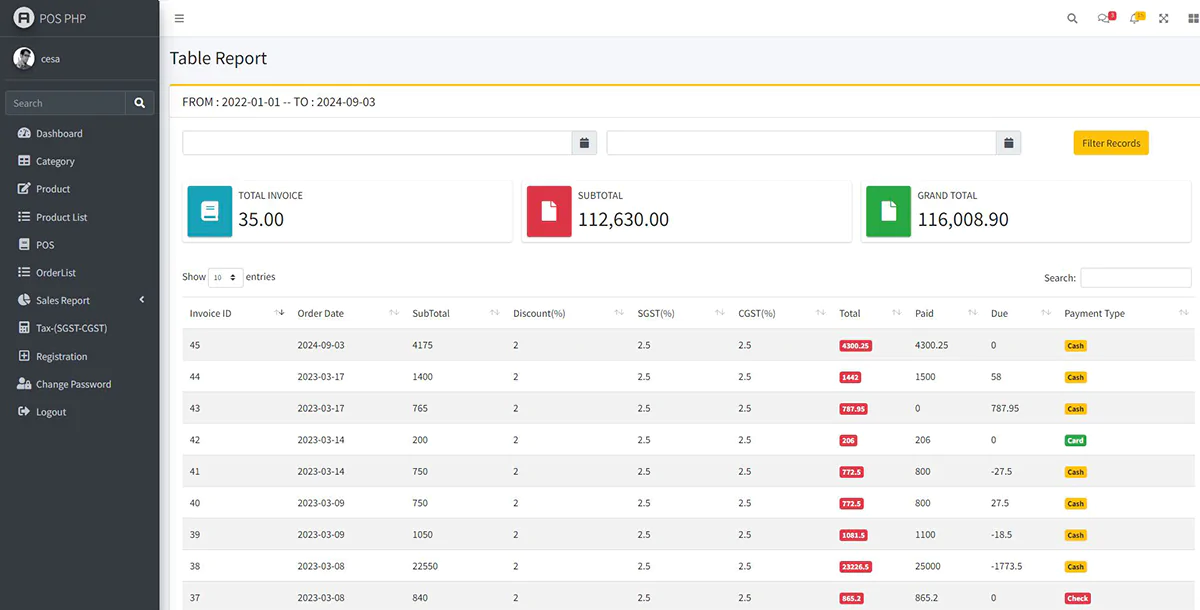Open Tax (SGST-CGST) settings
The height and width of the screenshot is (610, 1200).
(71, 328)
